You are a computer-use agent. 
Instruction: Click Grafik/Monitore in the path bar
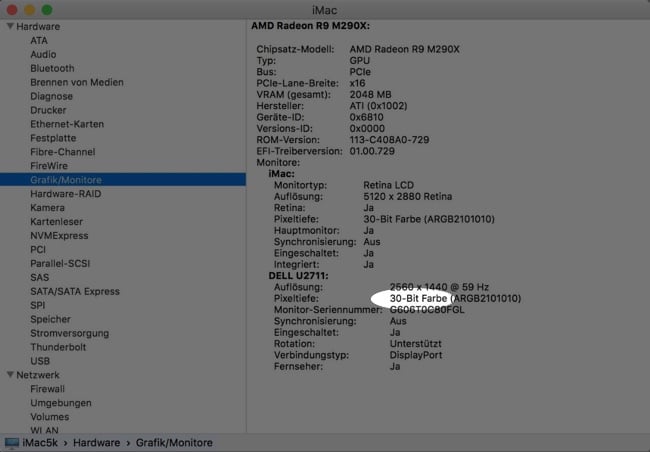pyautogui.click(x=174, y=443)
